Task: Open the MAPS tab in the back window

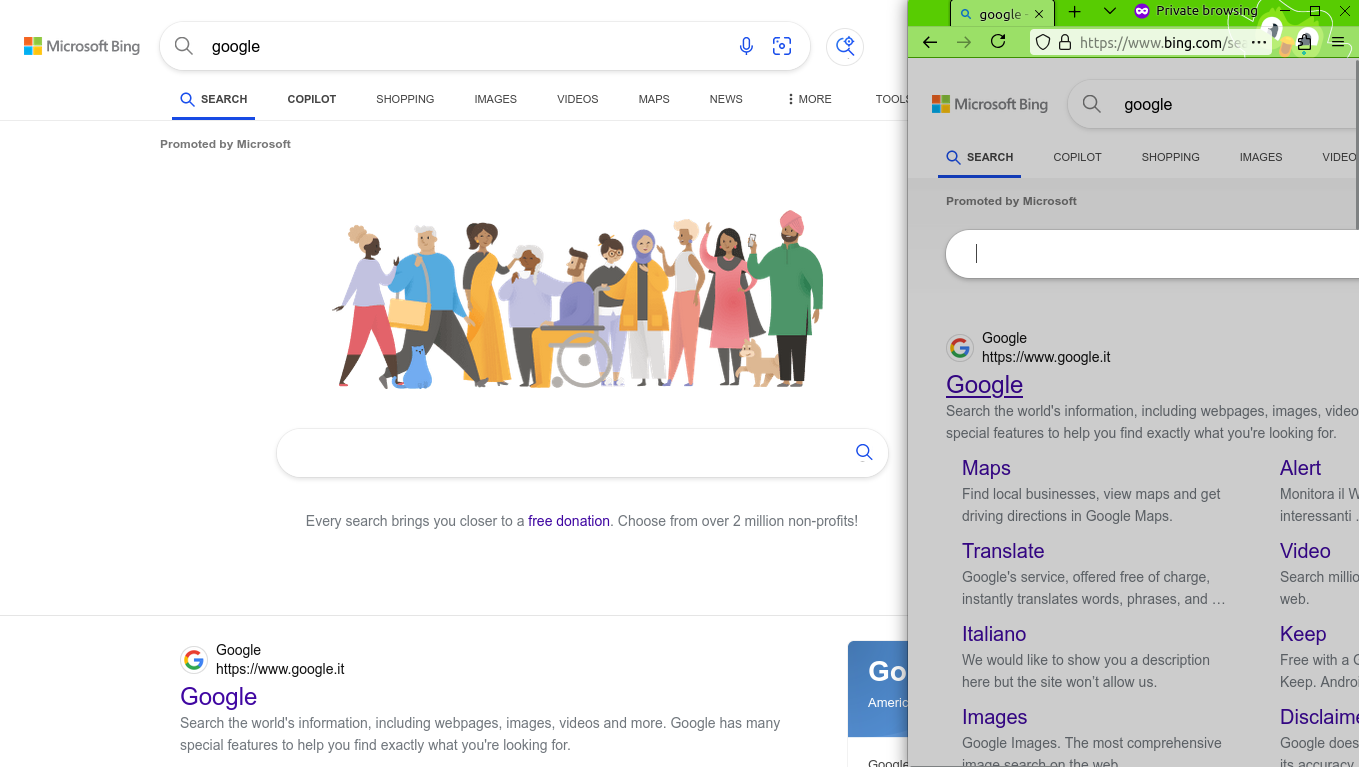Action: pyautogui.click(x=654, y=99)
